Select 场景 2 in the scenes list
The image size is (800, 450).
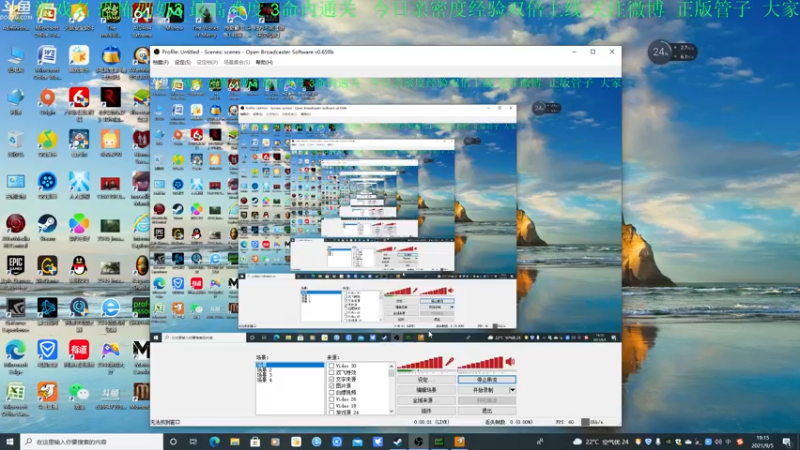click(264, 370)
